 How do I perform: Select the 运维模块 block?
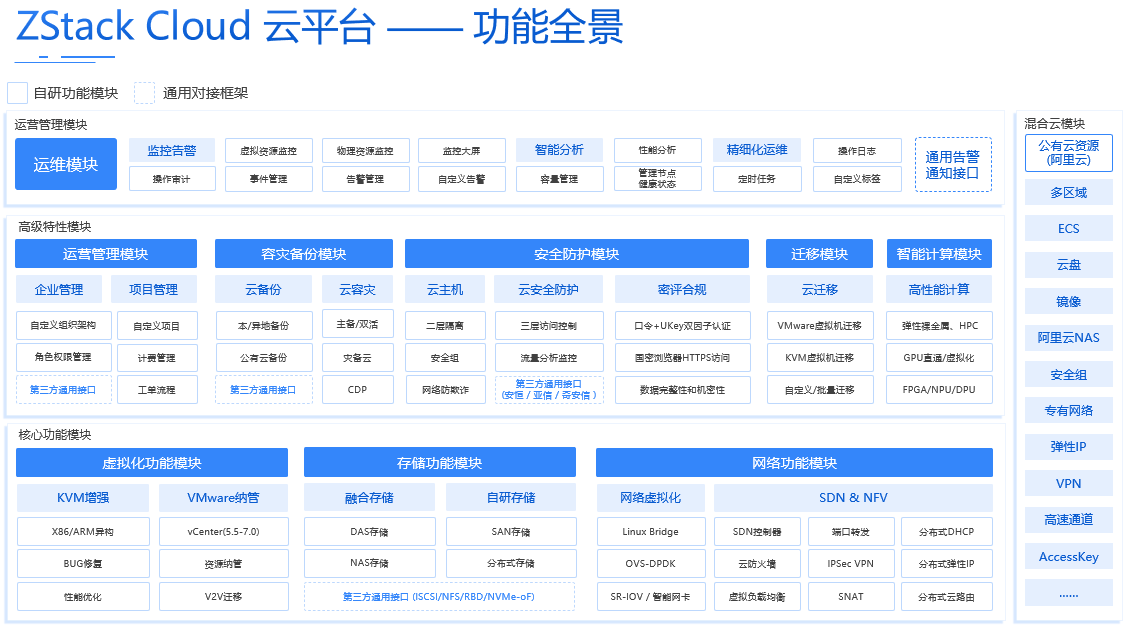click(x=65, y=163)
